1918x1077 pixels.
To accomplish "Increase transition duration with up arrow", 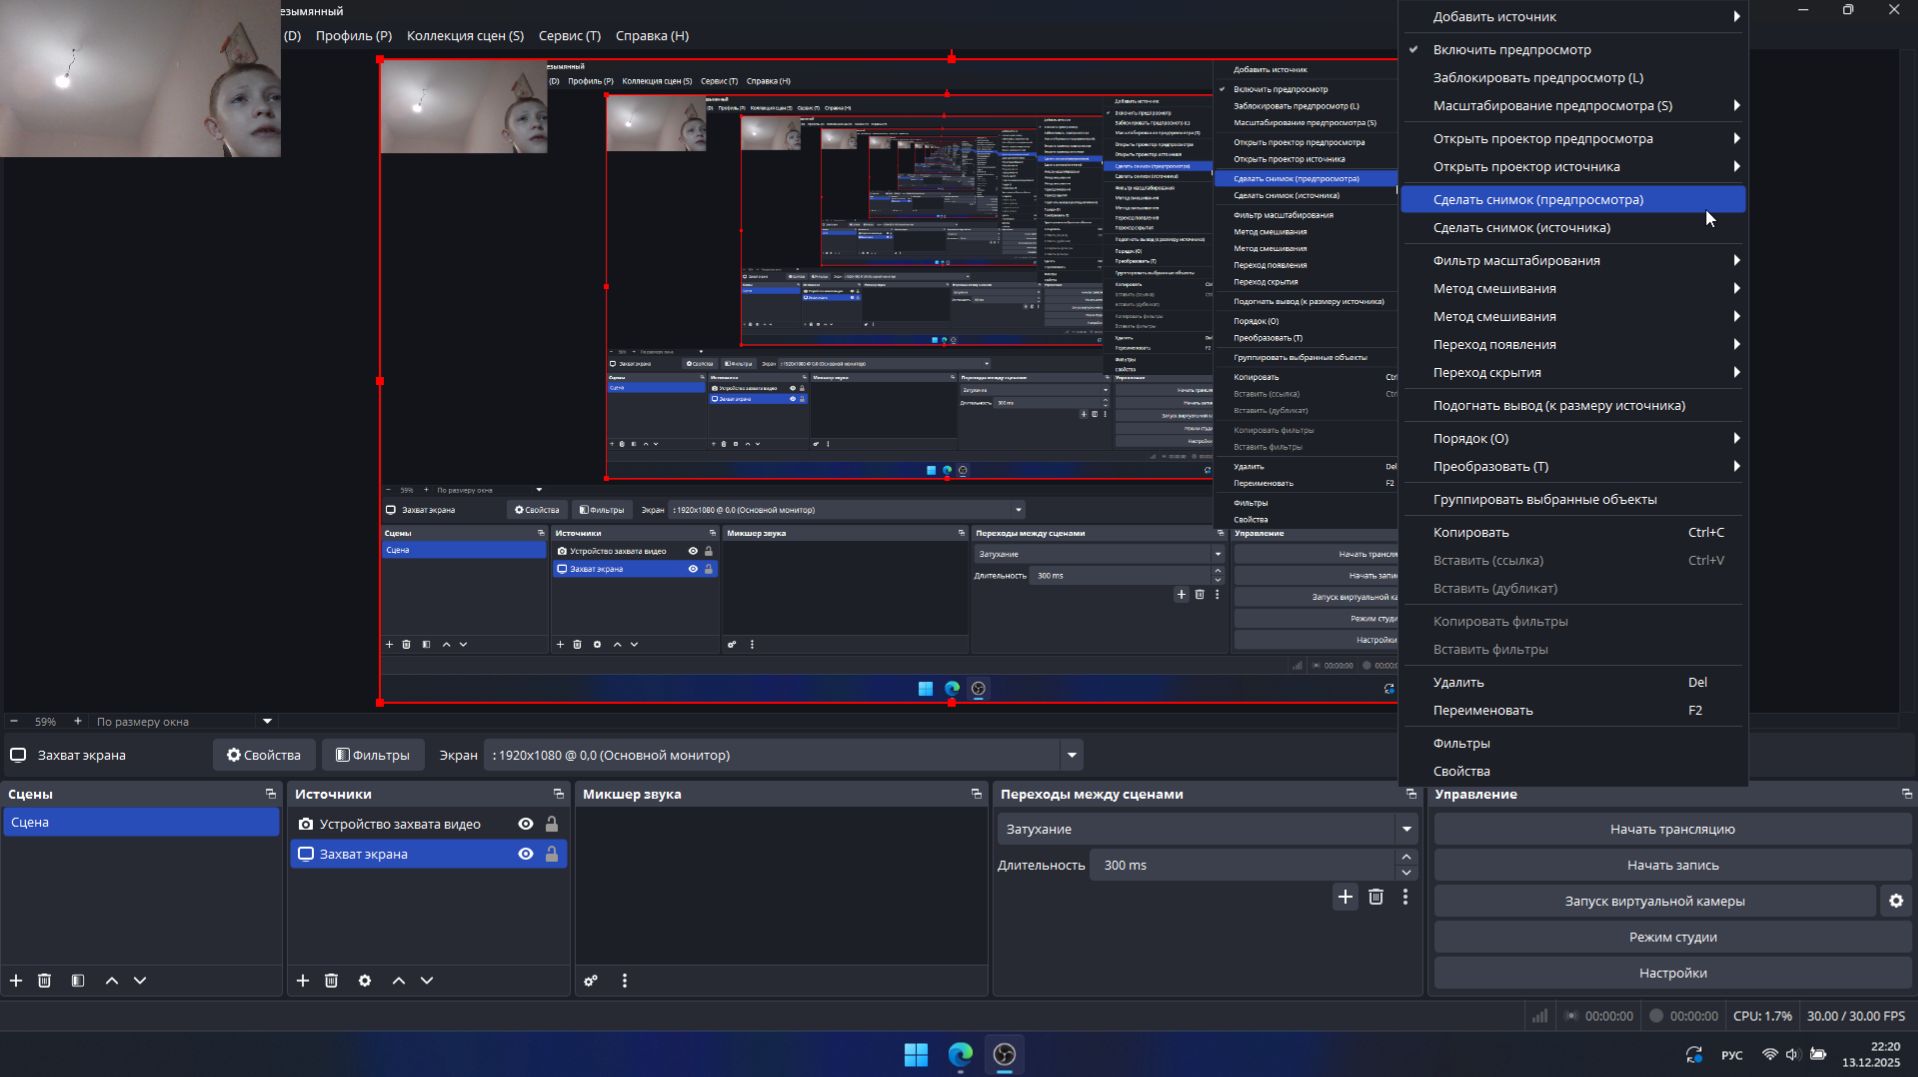I will (1406, 857).
